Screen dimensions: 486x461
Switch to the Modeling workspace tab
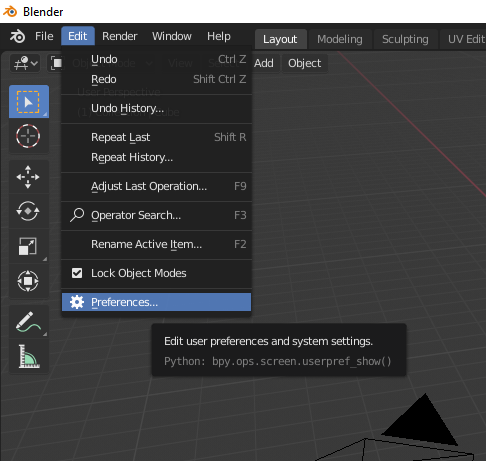tap(340, 39)
